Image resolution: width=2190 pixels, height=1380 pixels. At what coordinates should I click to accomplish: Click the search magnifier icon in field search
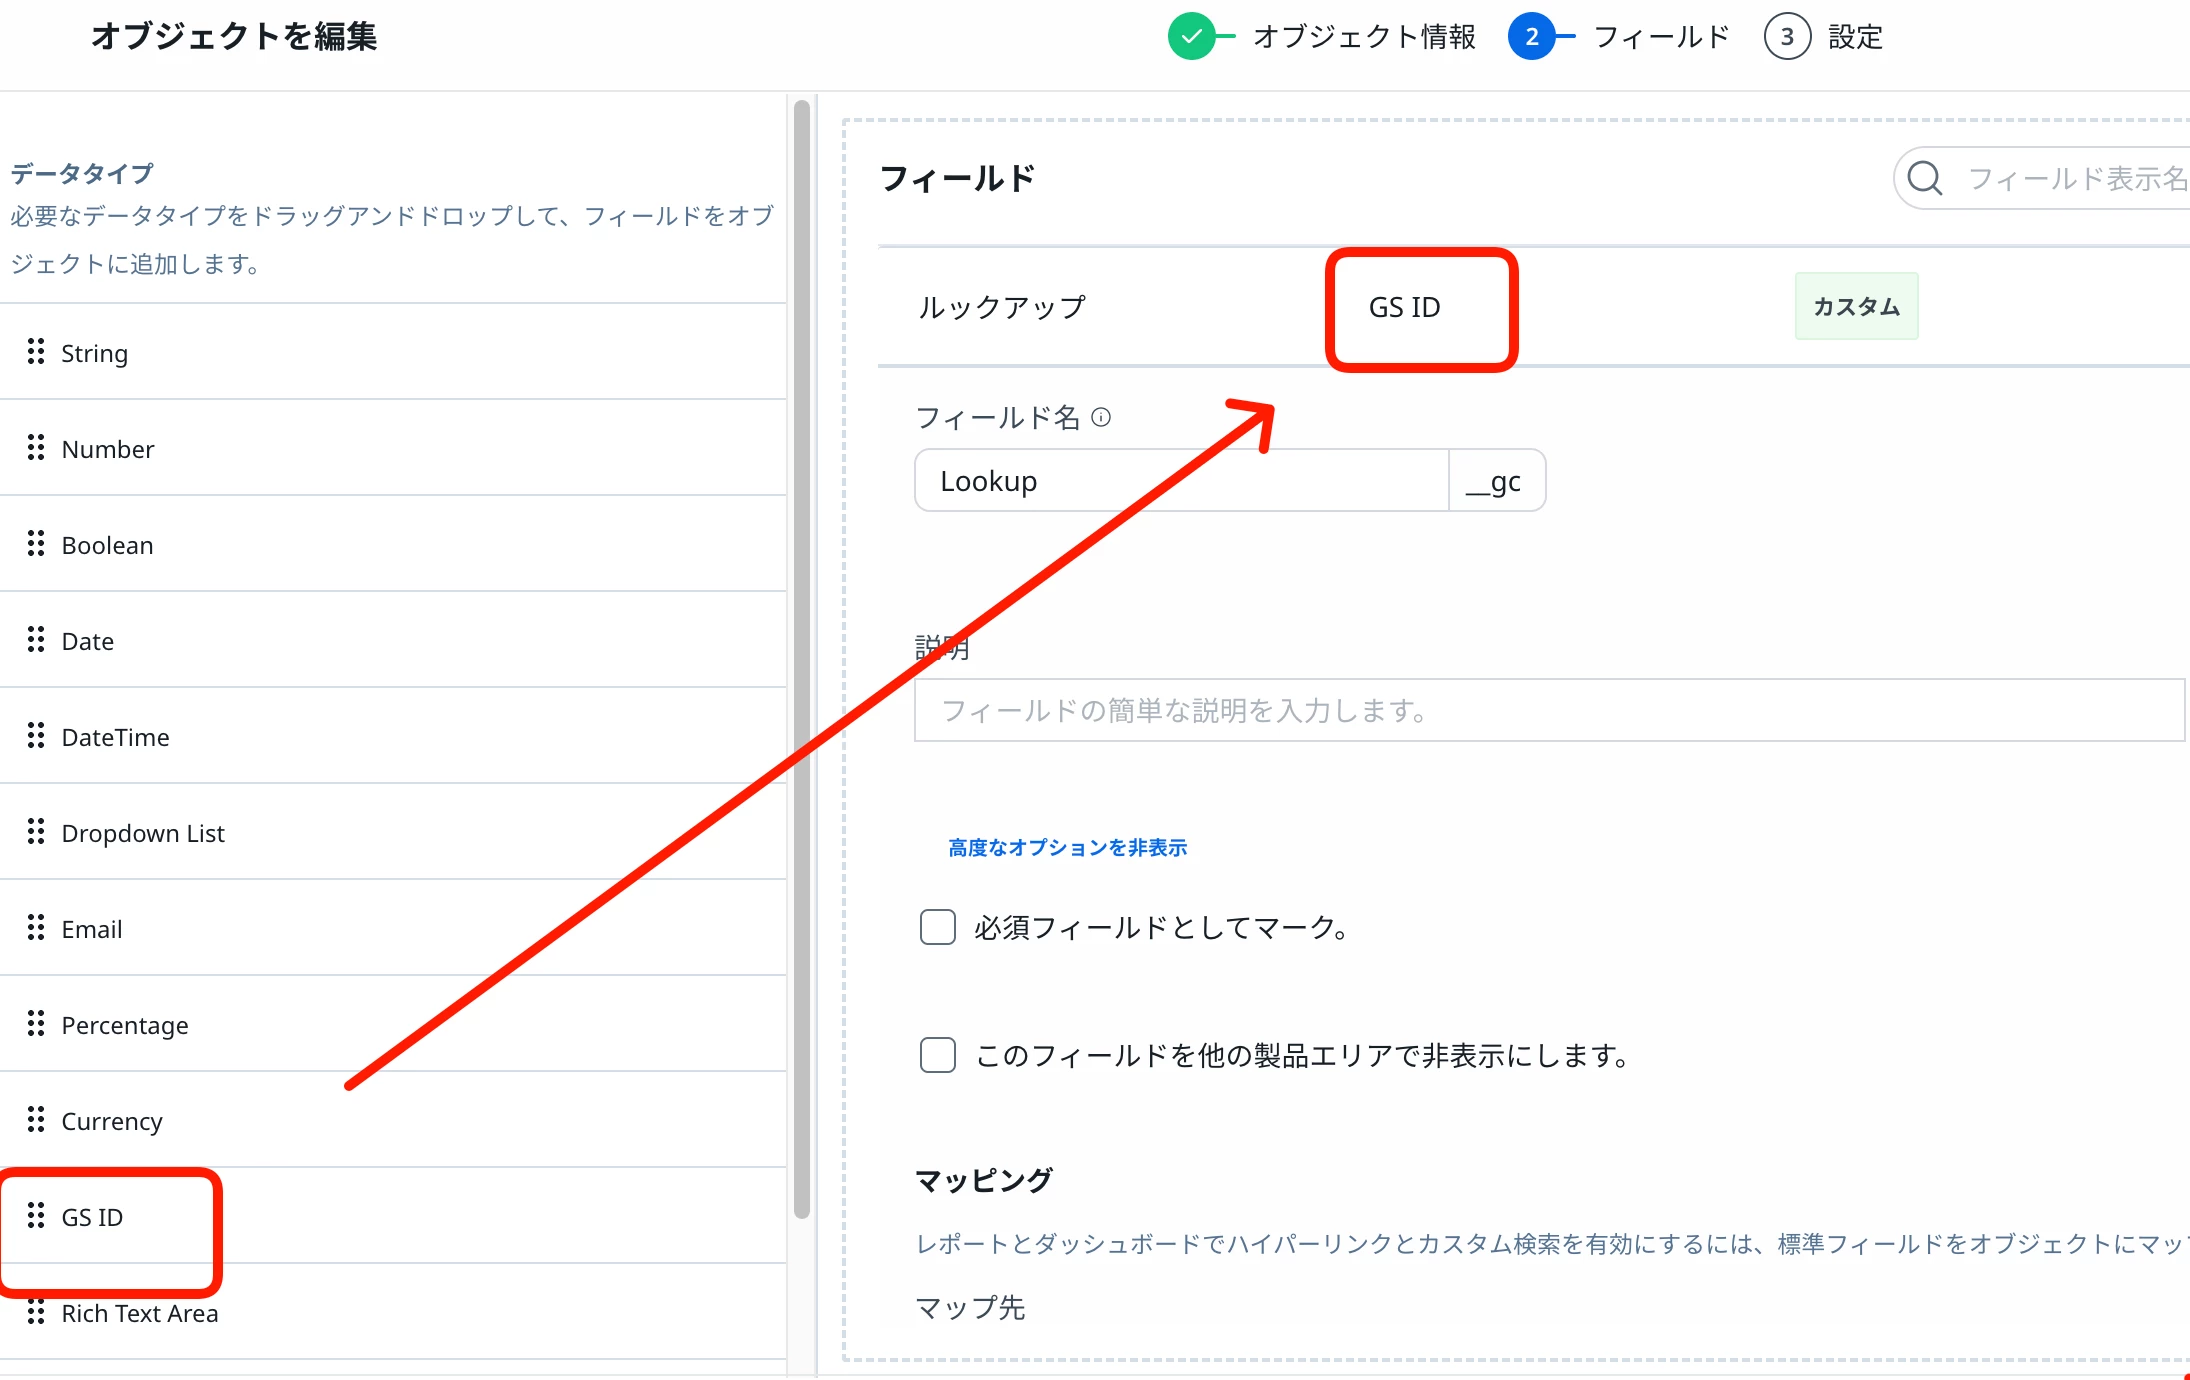1924,179
